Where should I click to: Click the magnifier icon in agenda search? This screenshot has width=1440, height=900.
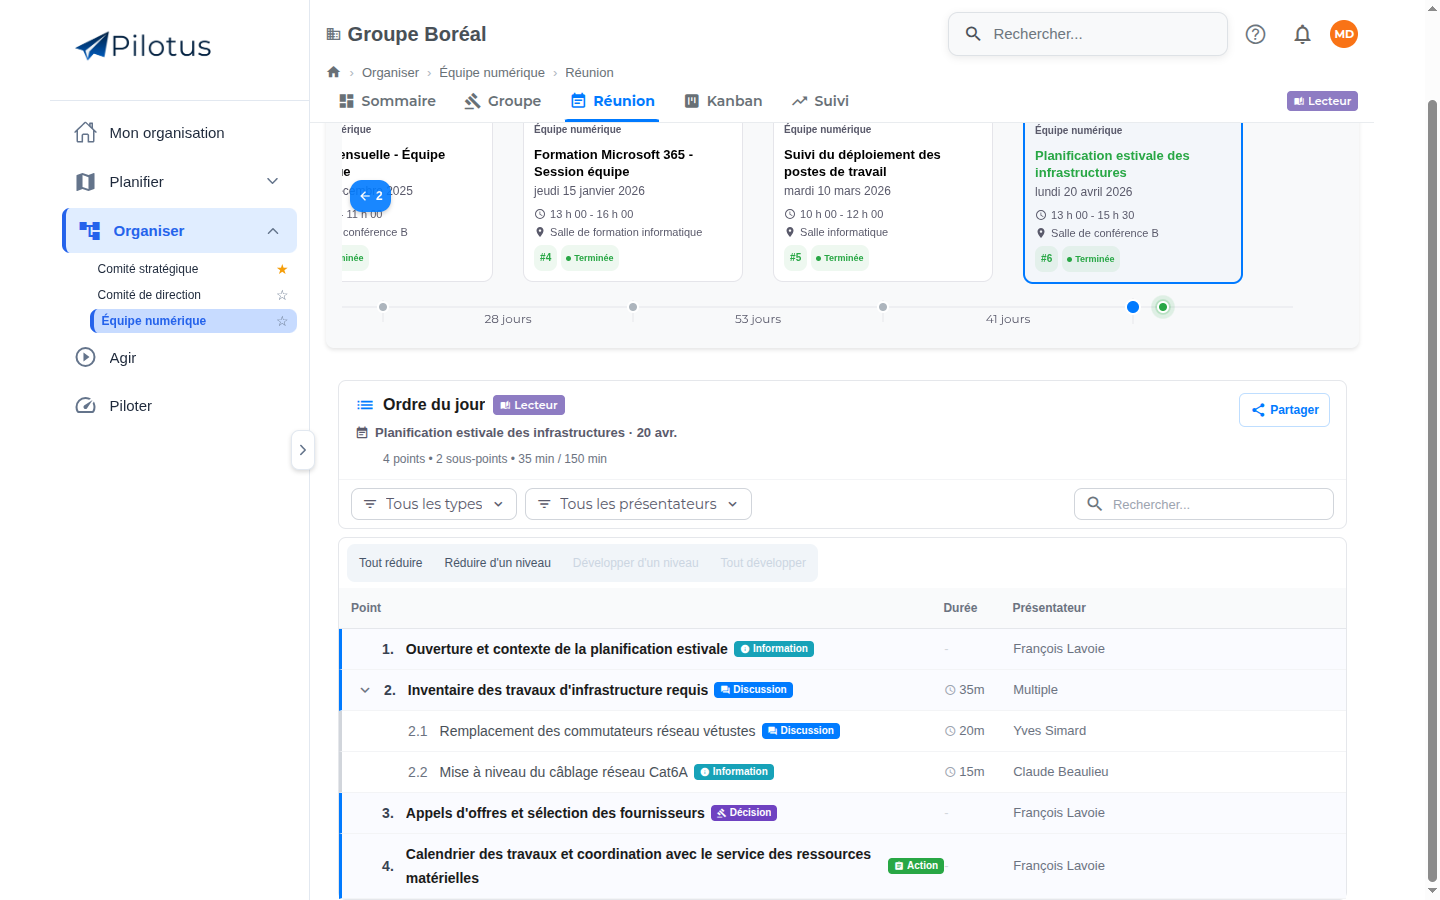1095,504
